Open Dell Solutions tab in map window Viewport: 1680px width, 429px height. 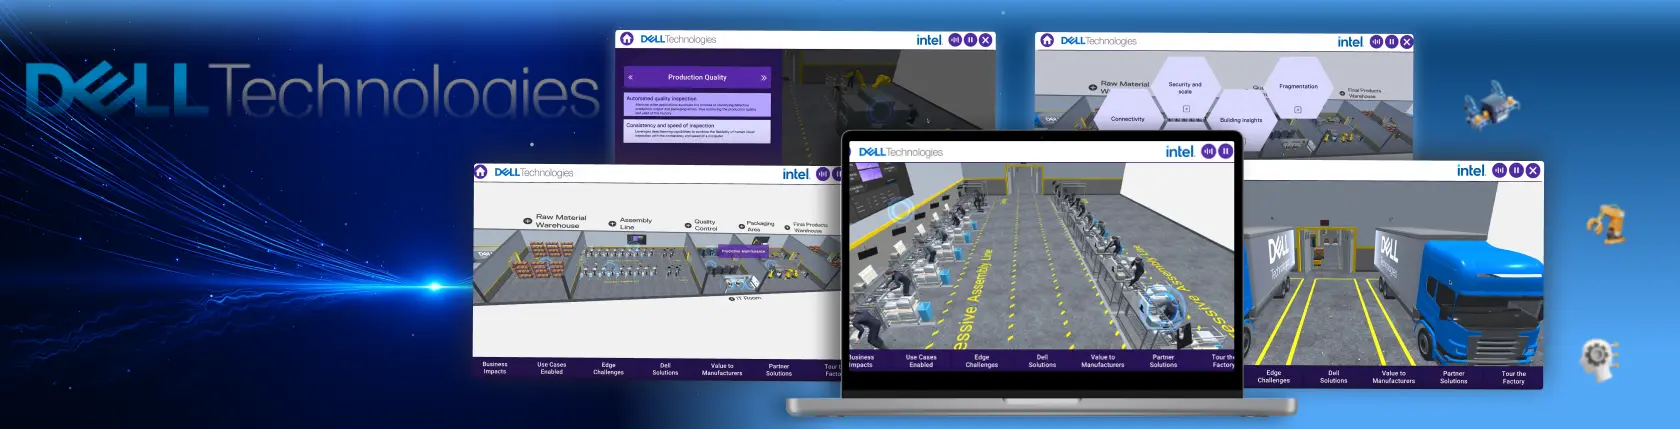pos(665,369)
